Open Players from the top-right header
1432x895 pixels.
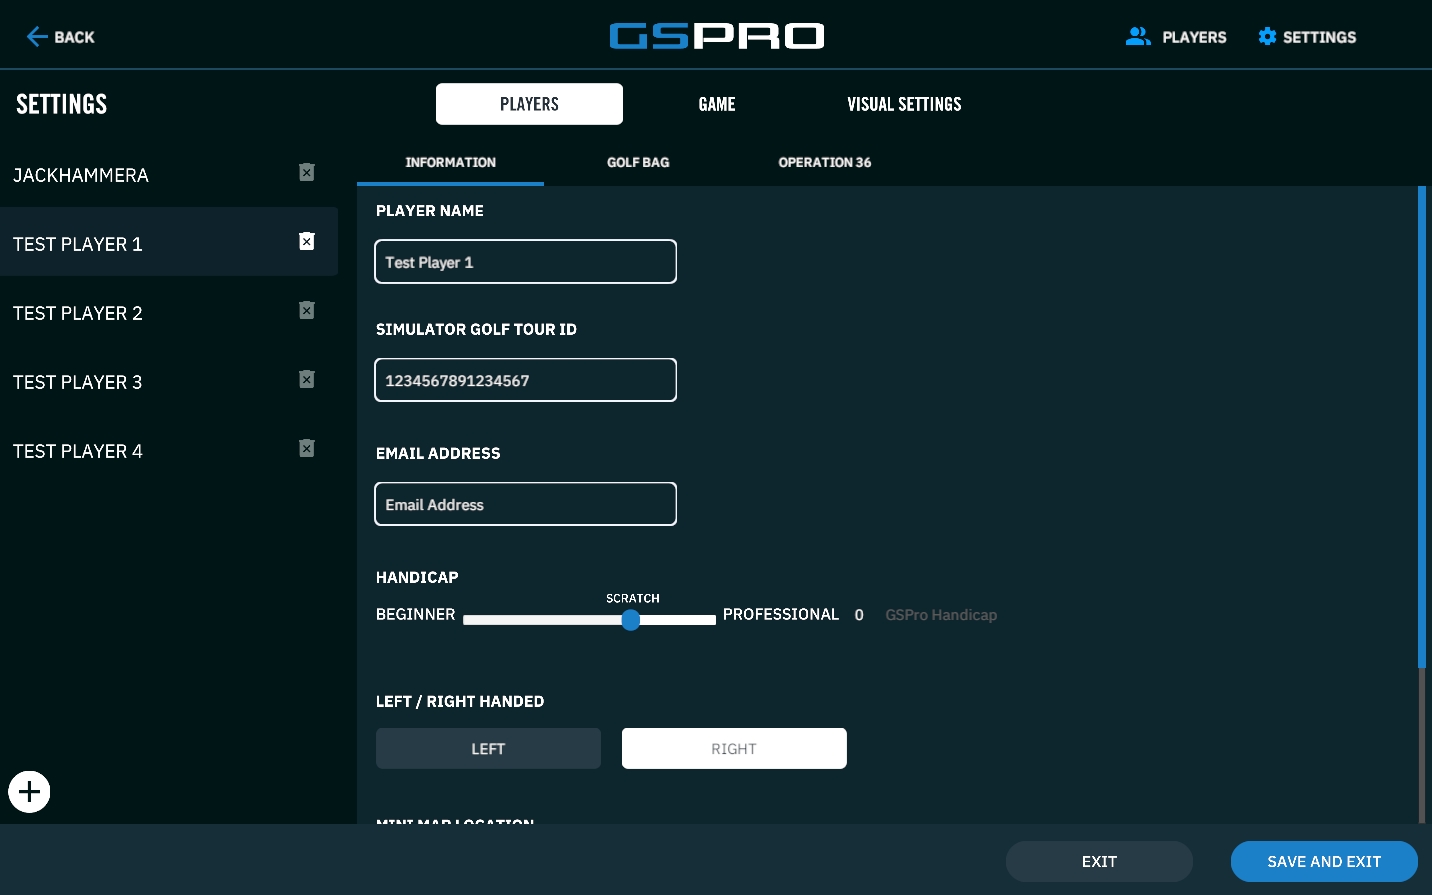coord(1176,37)
